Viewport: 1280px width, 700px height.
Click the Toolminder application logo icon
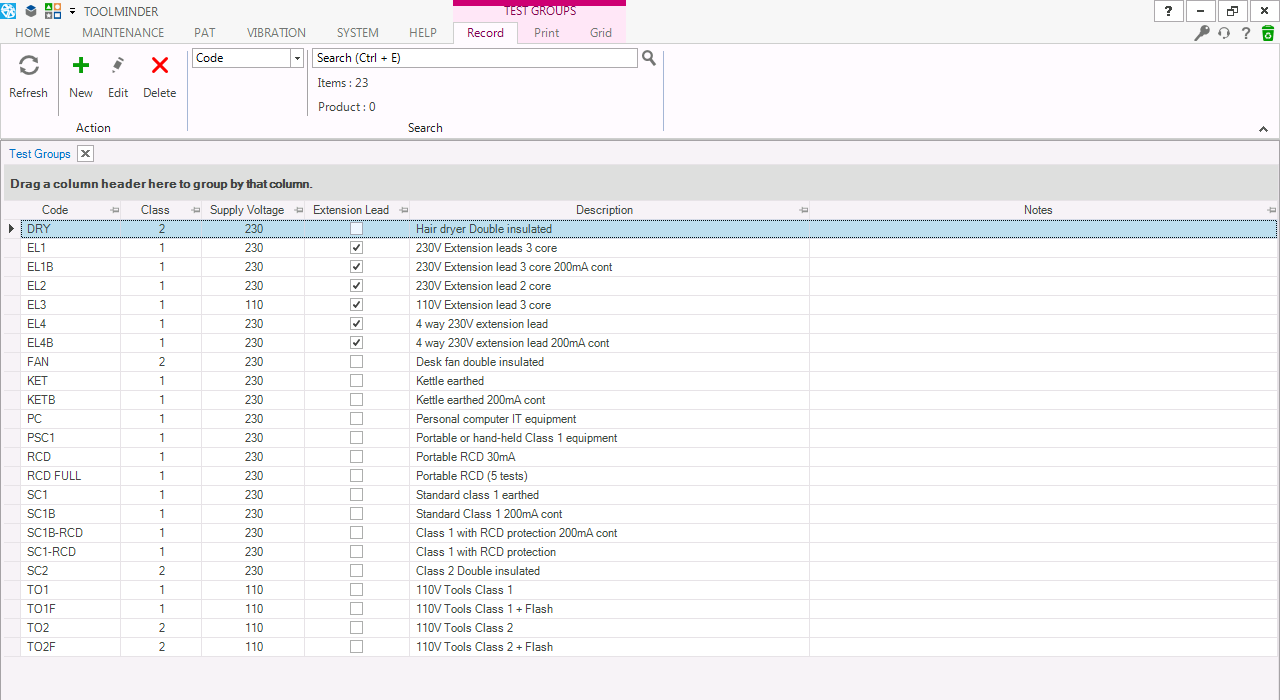click(9, 11)
